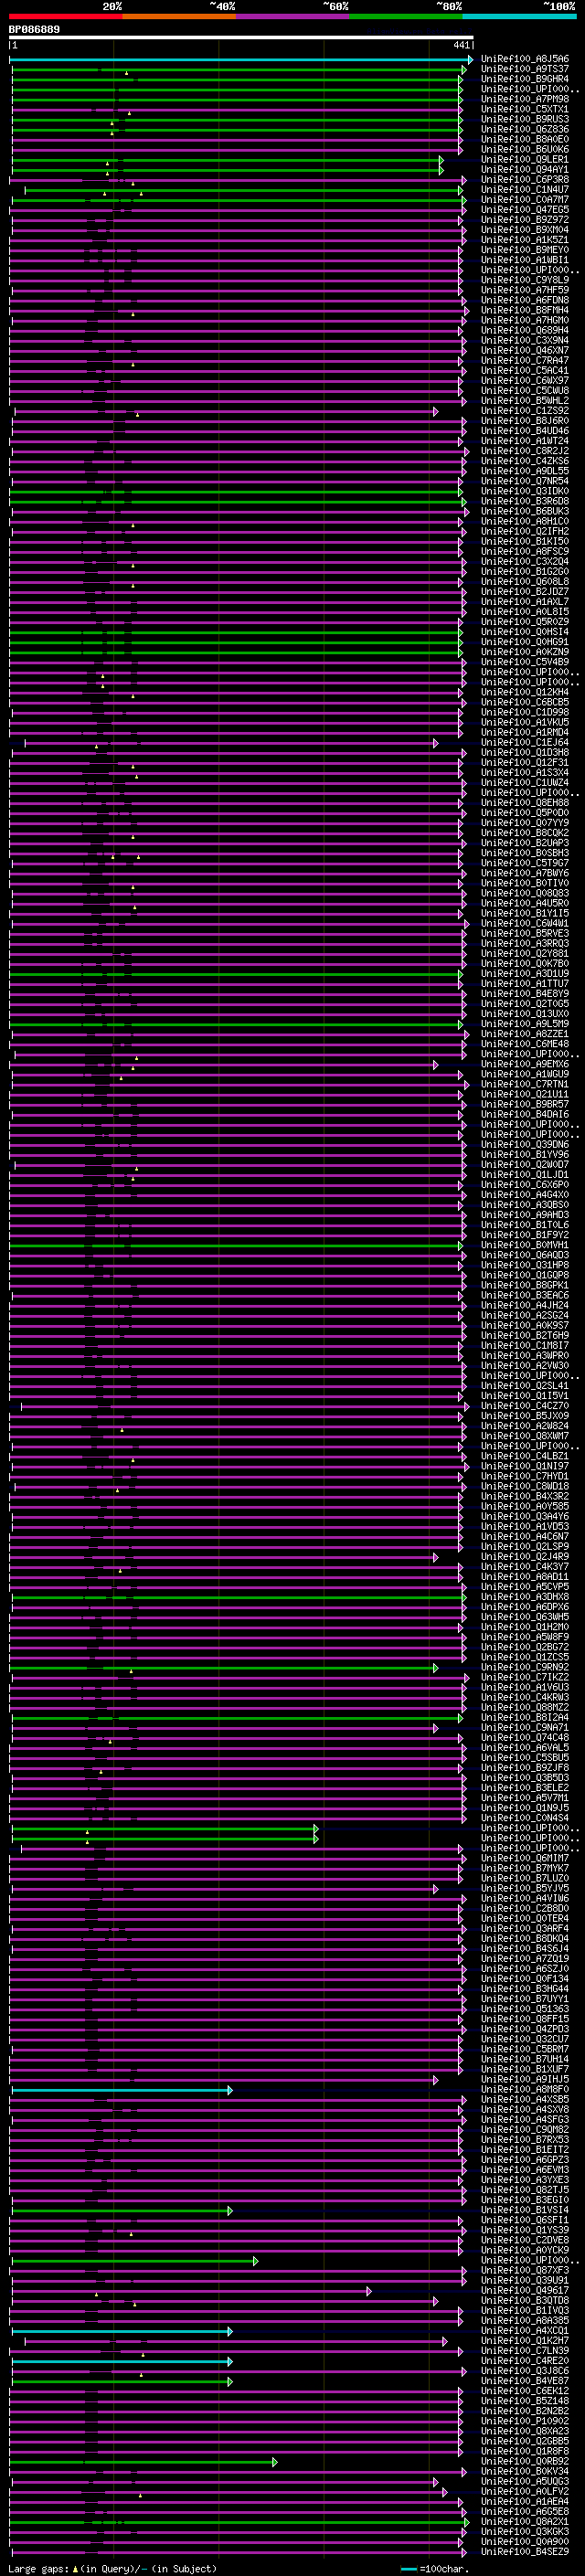Select the query name BP086889
The height and width of the screenshot is (2576, 585).
(34, 30)
